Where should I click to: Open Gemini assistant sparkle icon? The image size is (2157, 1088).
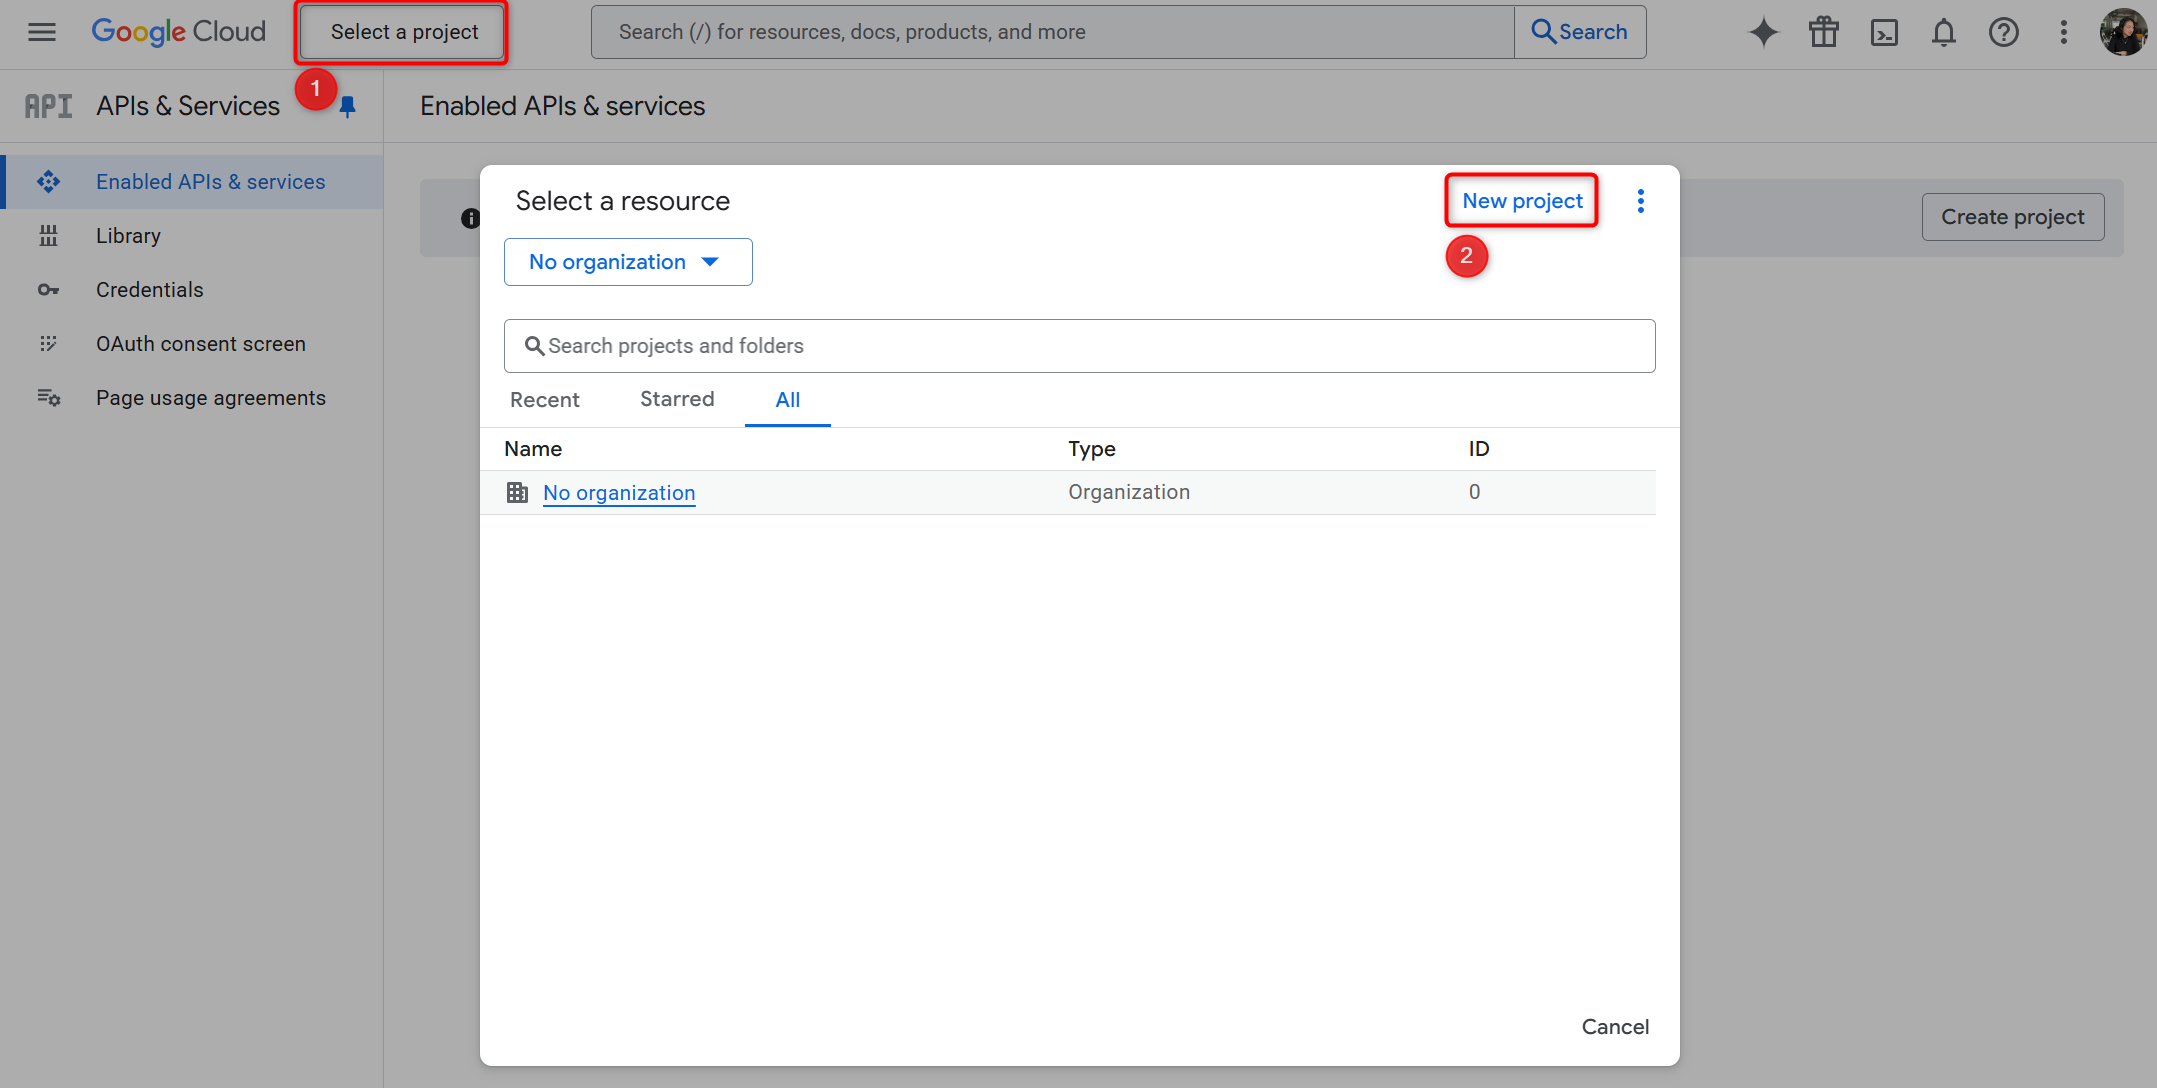point(1764,31)
